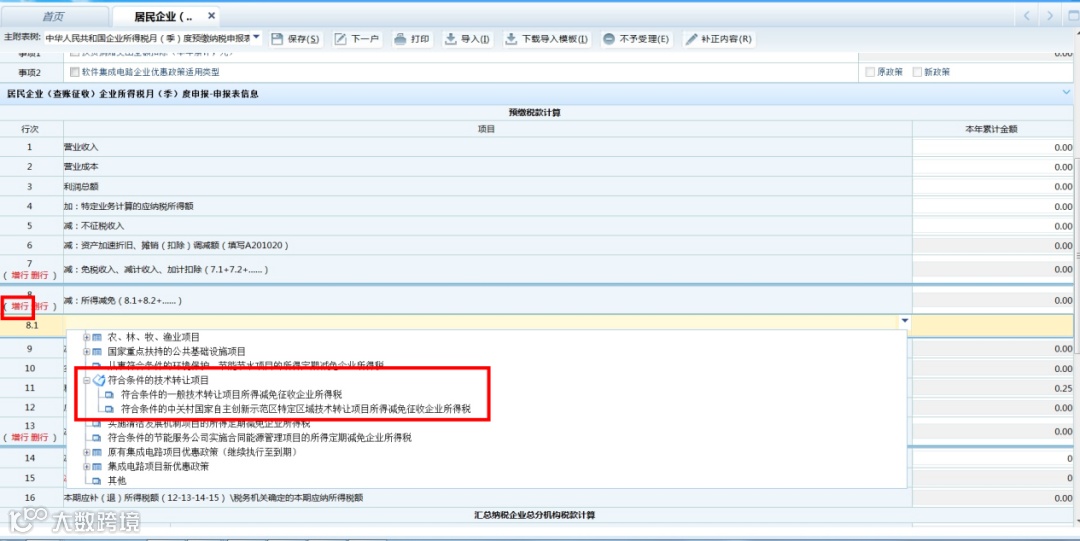
Task: Click the 行次 column header
Action: [x=30, y=128]
